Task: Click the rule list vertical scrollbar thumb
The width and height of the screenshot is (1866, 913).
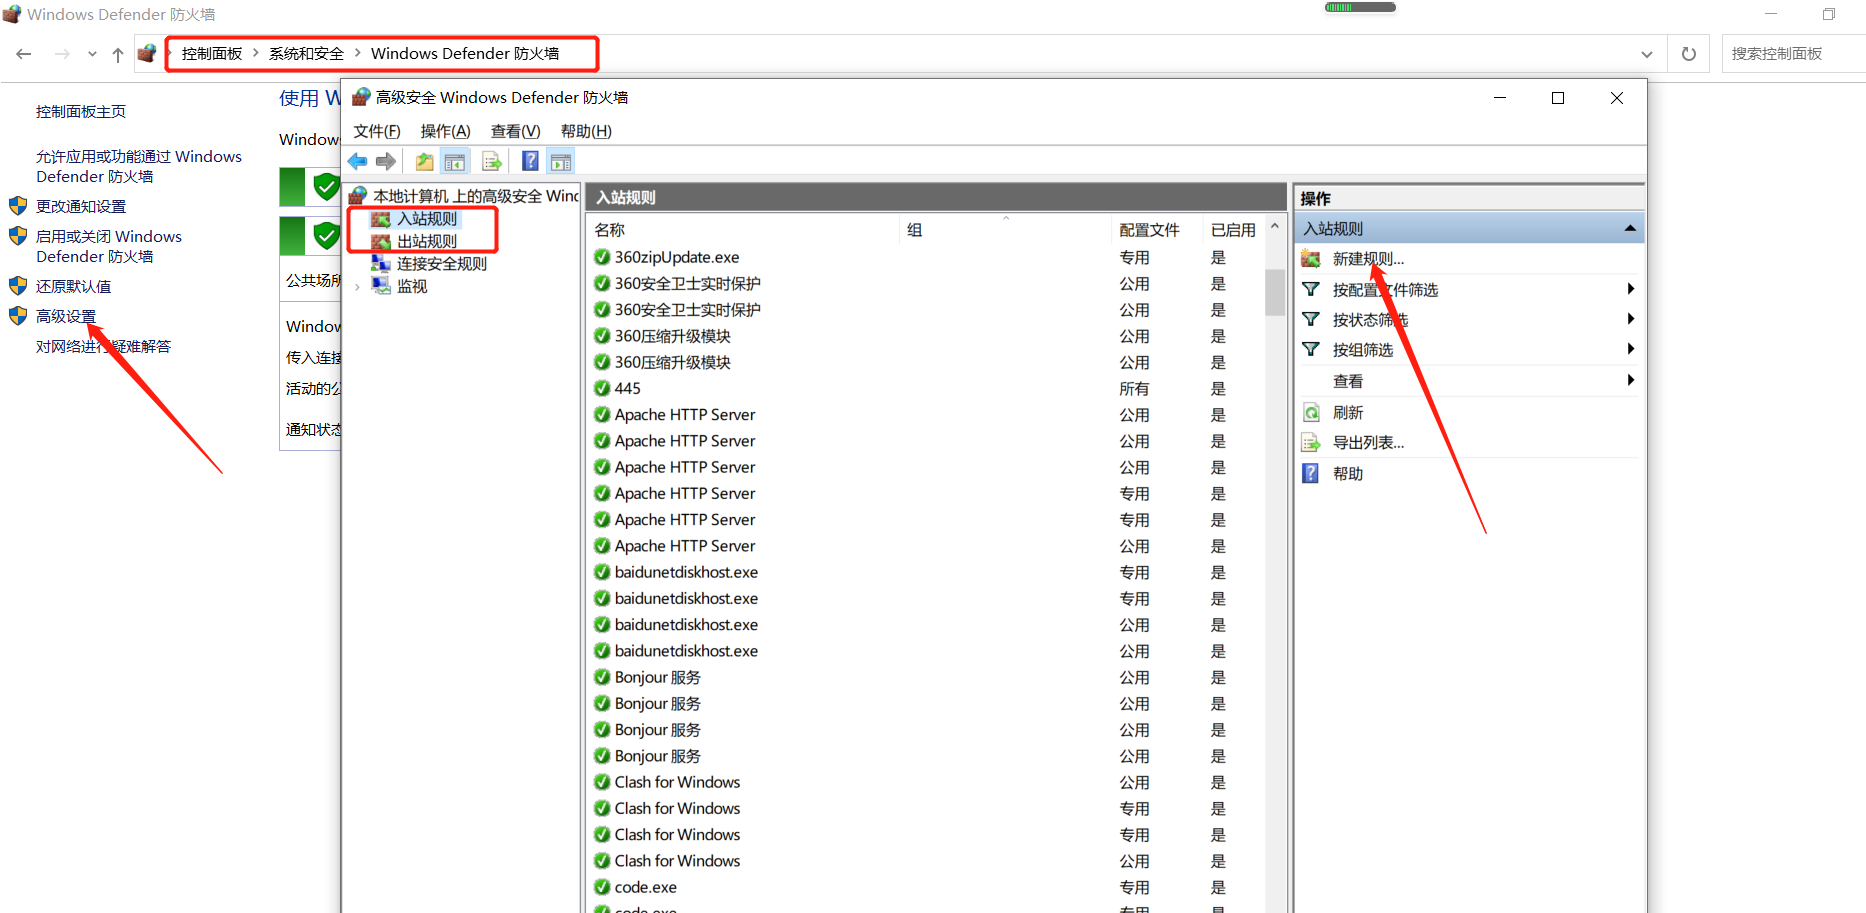Action: [1275, 293]
